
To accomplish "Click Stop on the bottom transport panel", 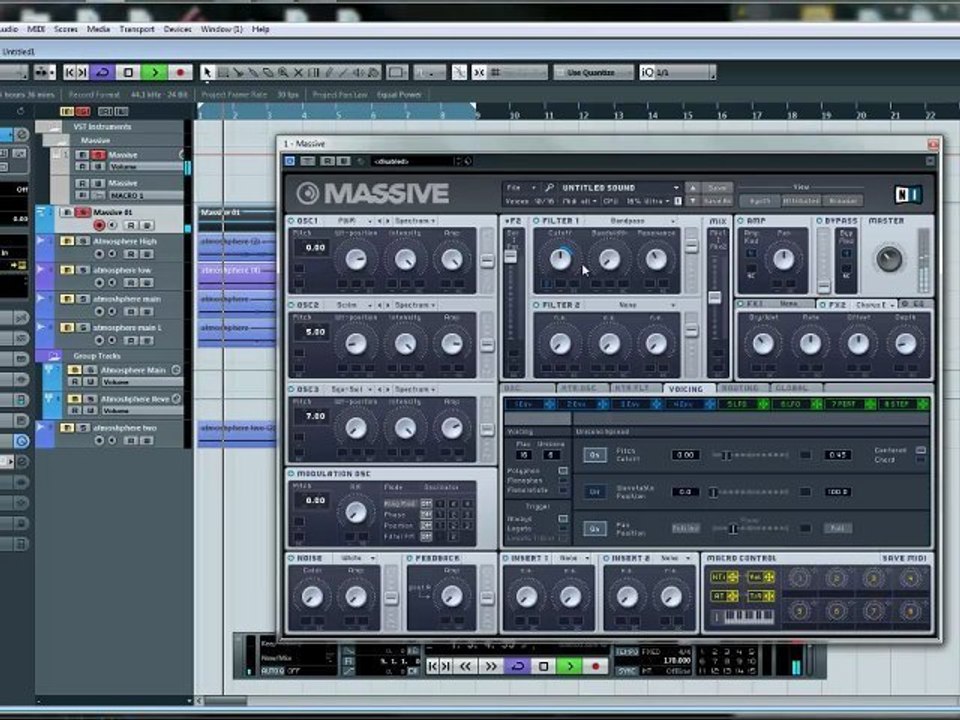I will [544, 666].
